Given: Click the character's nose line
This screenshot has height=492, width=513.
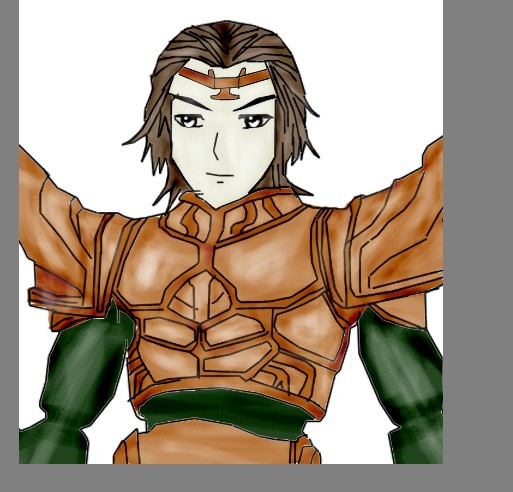Looking at the screenshot, I should [x=216, y=146].
